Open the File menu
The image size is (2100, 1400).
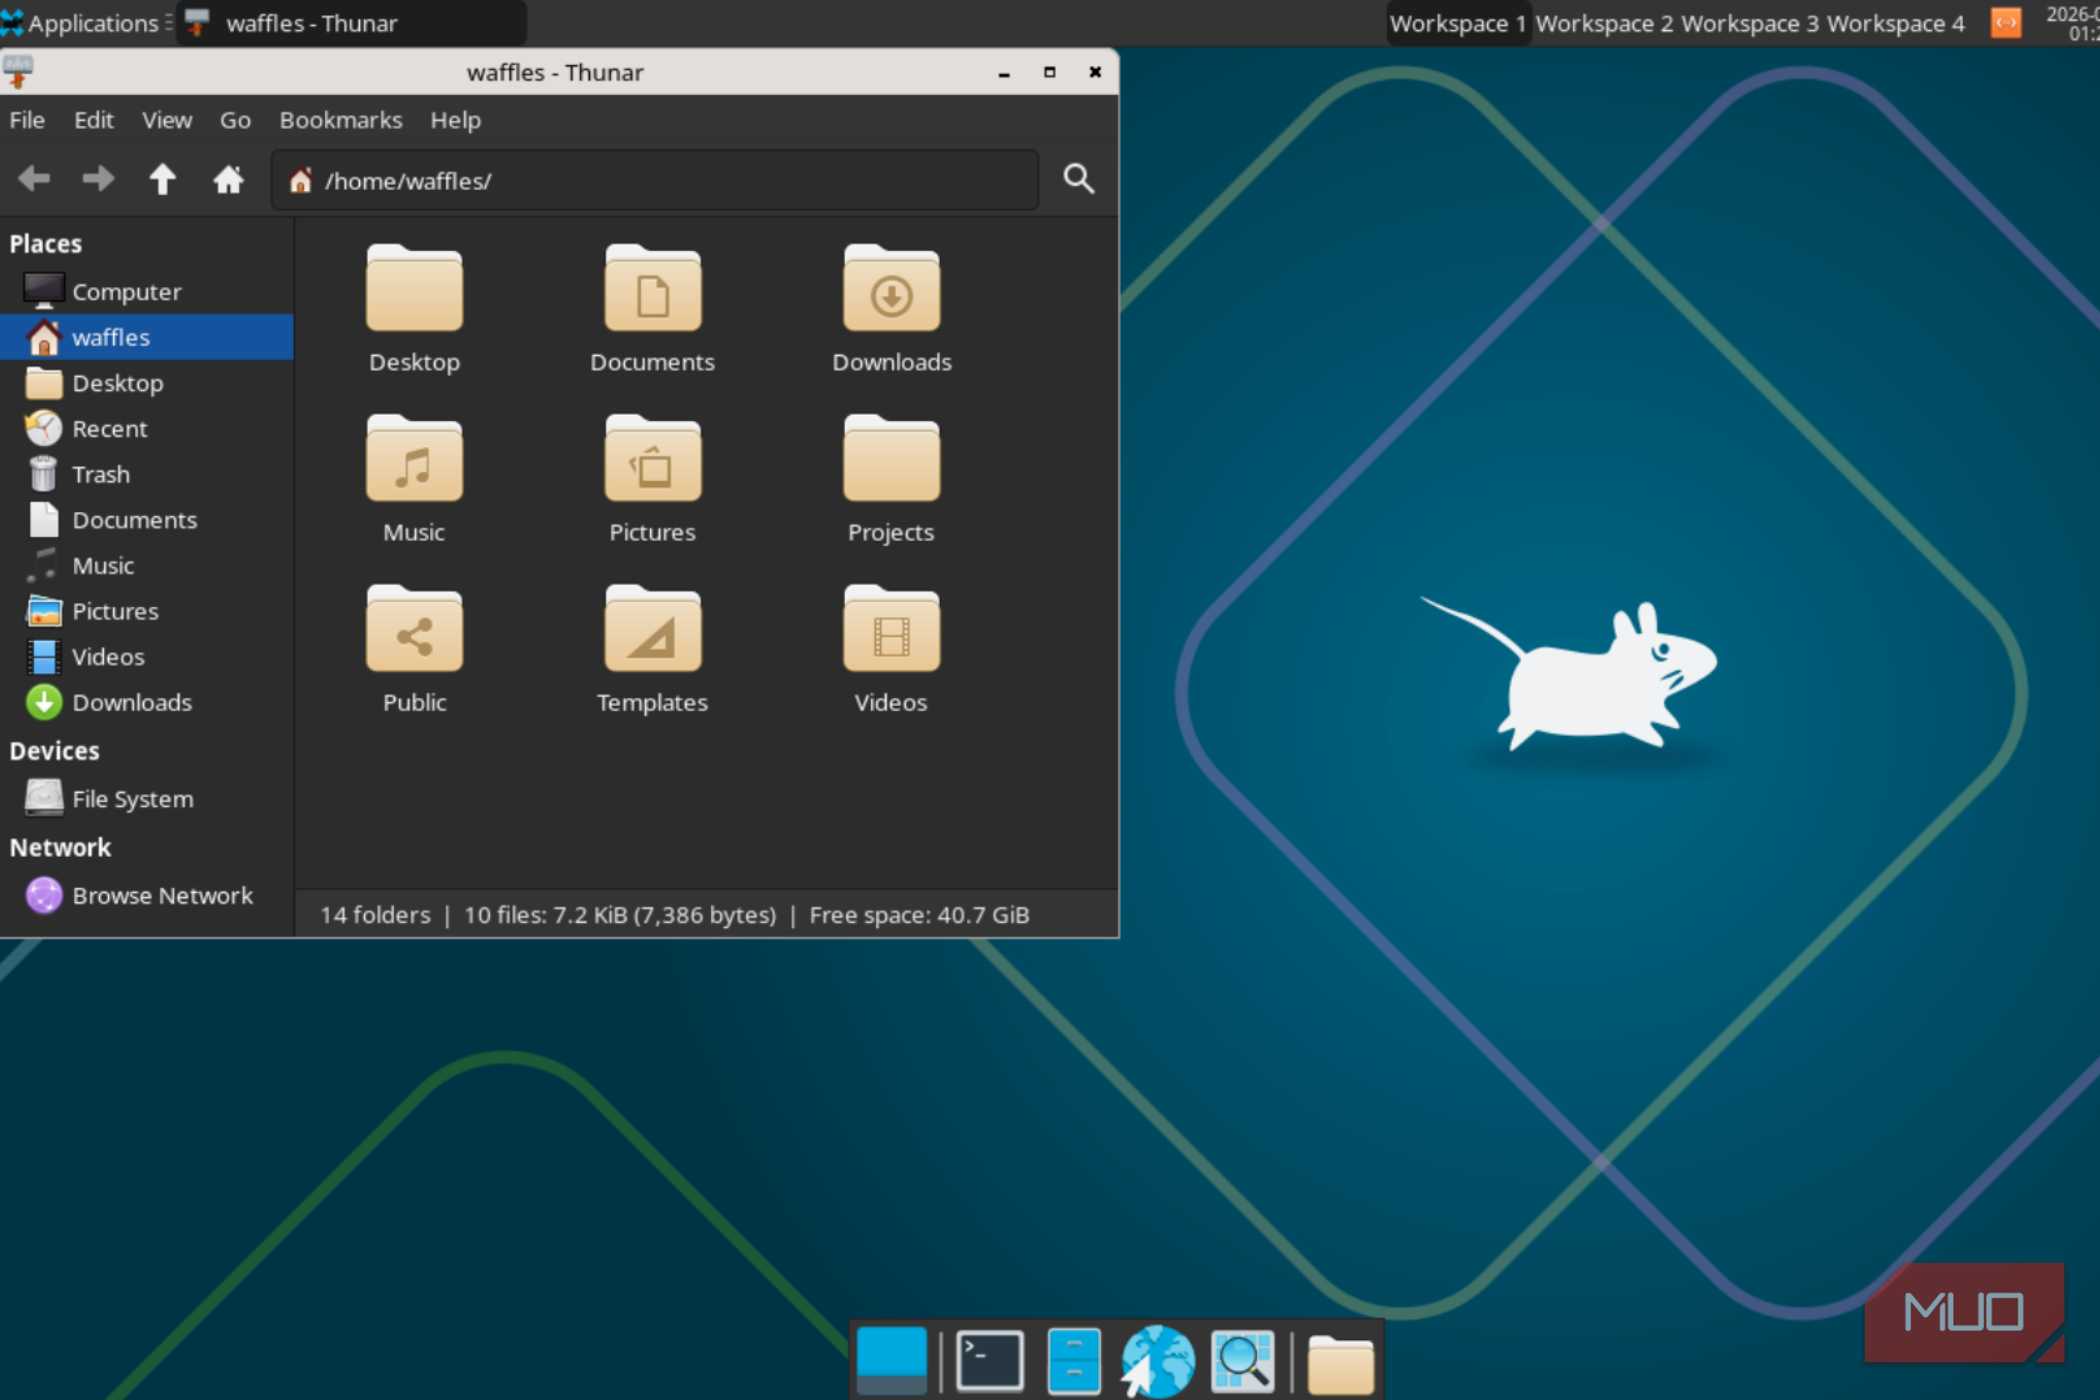tap(27, 120)
